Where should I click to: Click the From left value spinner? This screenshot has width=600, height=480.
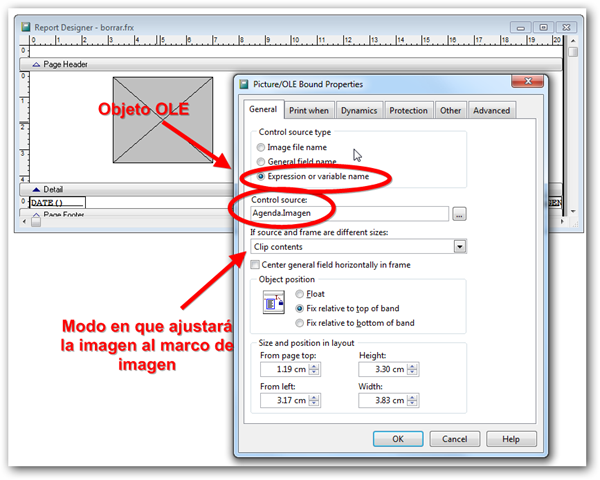pos(290,400)
